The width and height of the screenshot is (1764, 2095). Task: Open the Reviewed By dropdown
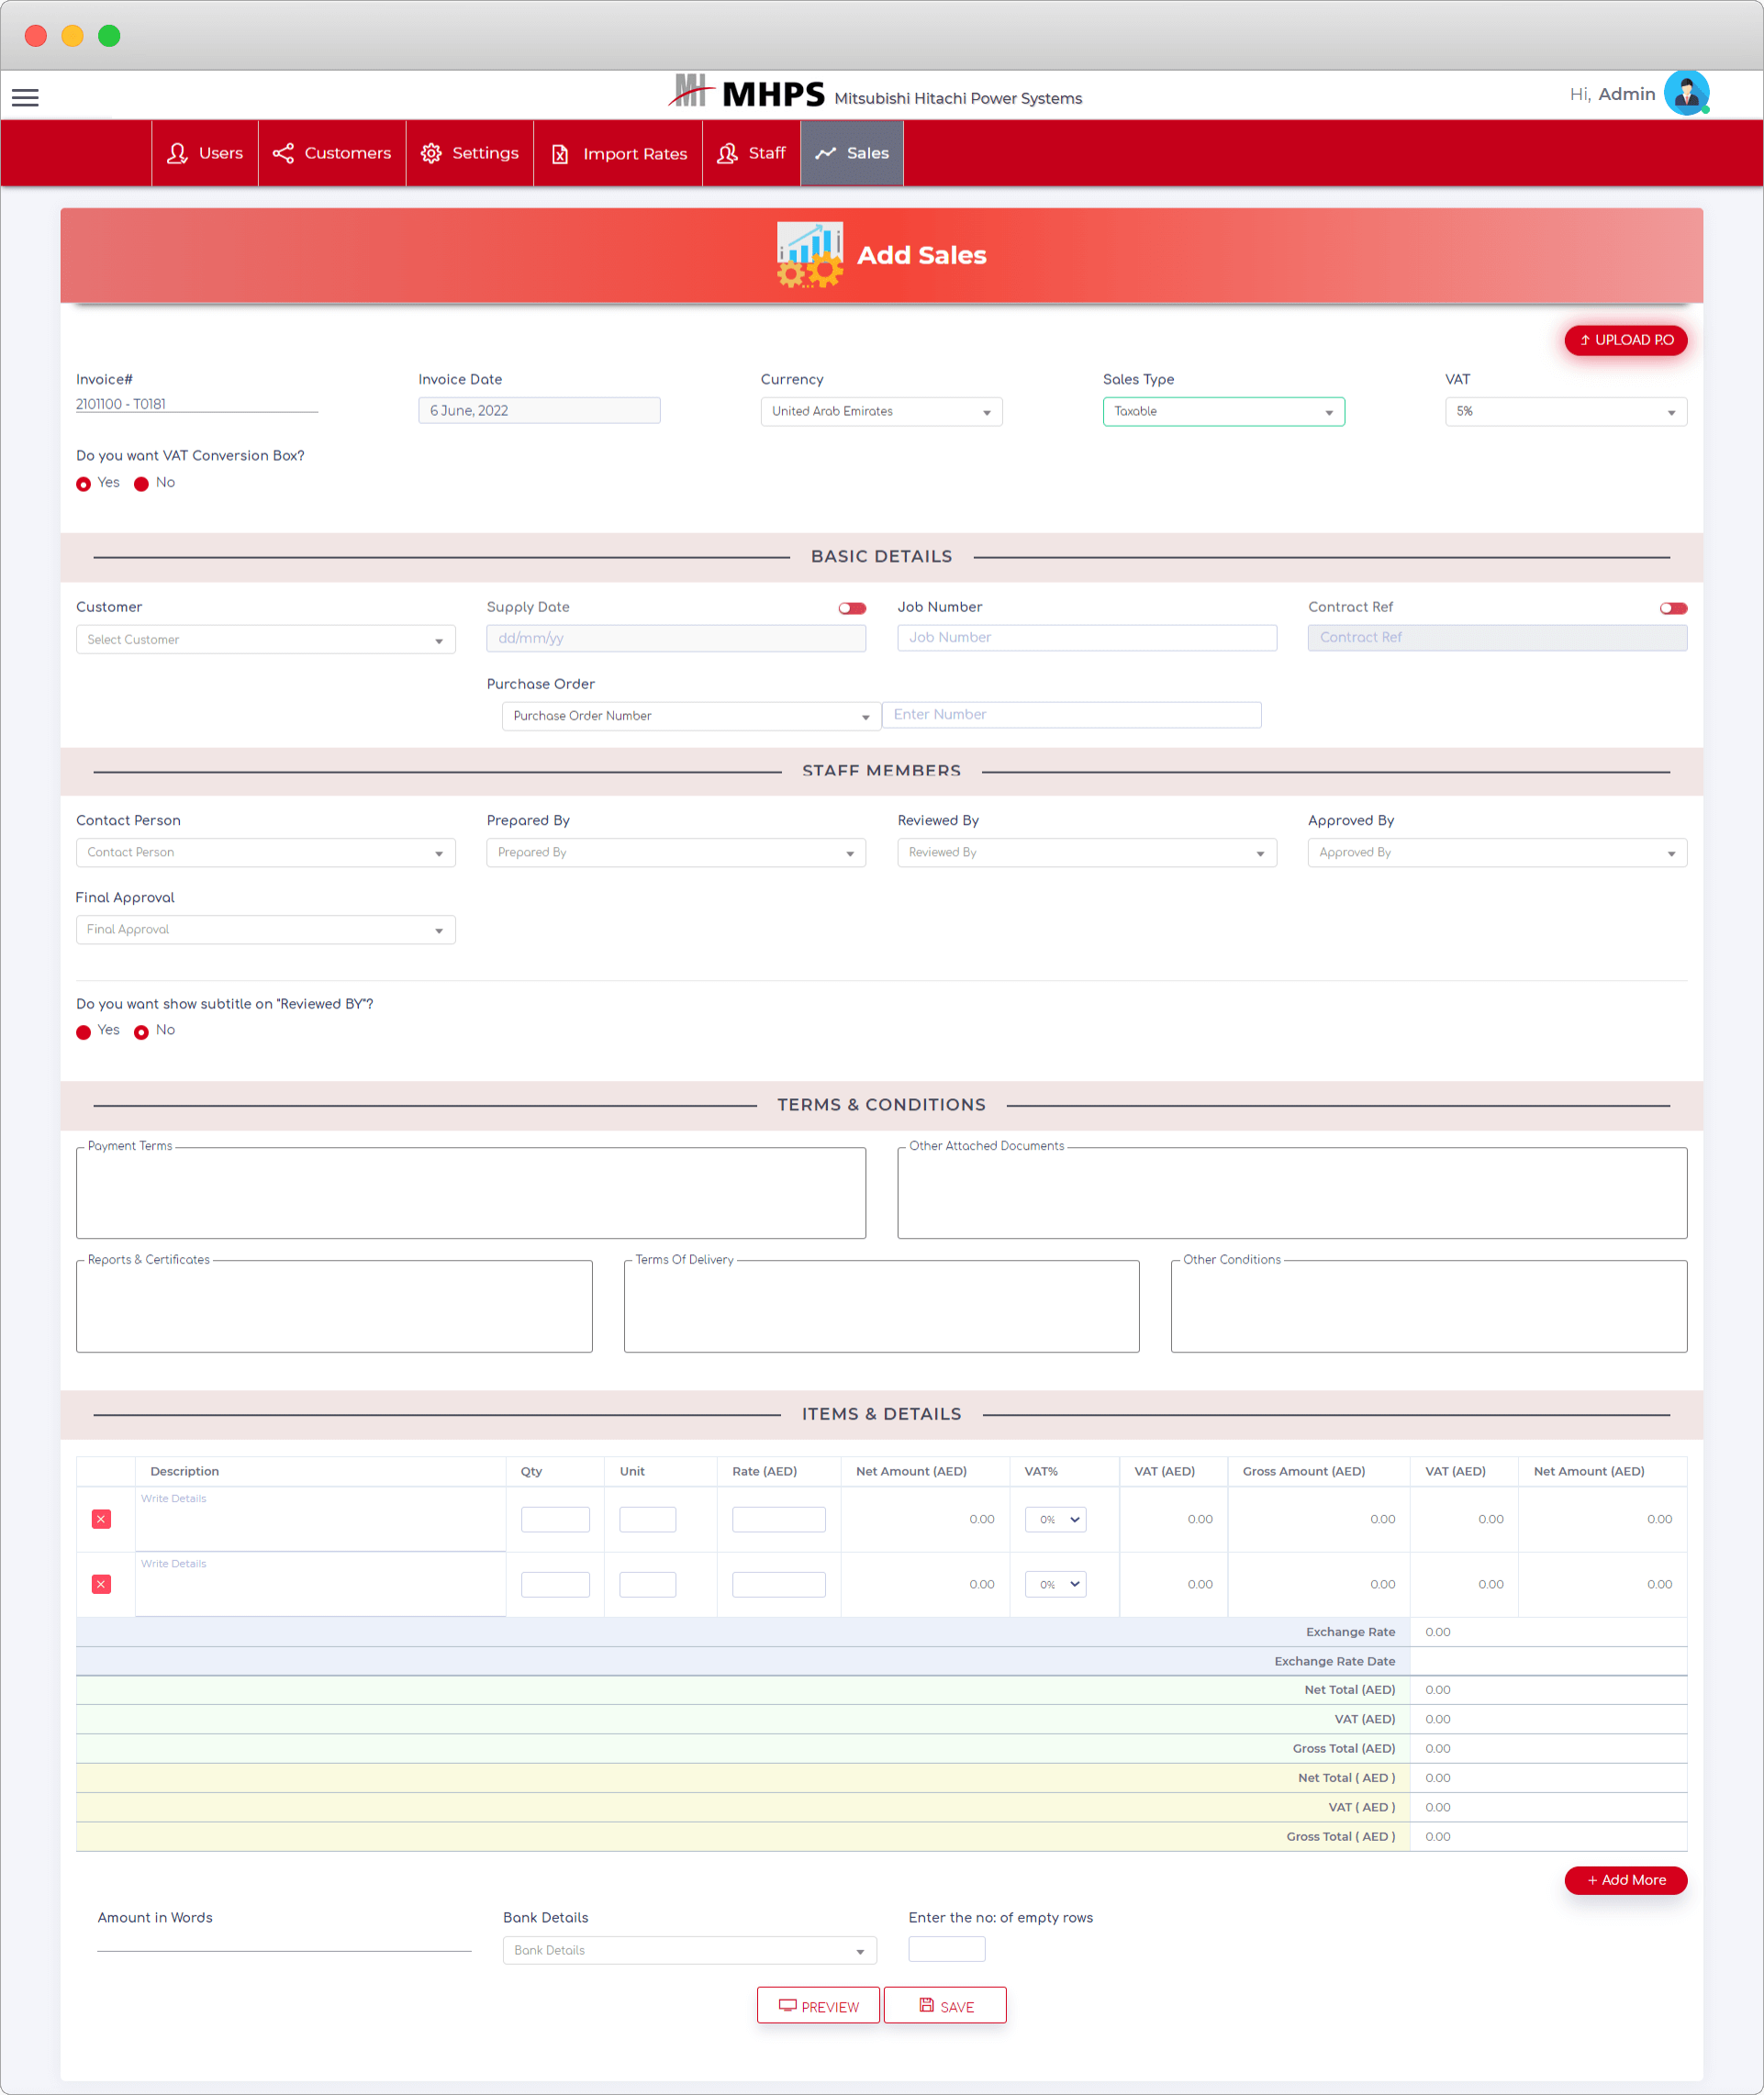[x=1087, y=853]
